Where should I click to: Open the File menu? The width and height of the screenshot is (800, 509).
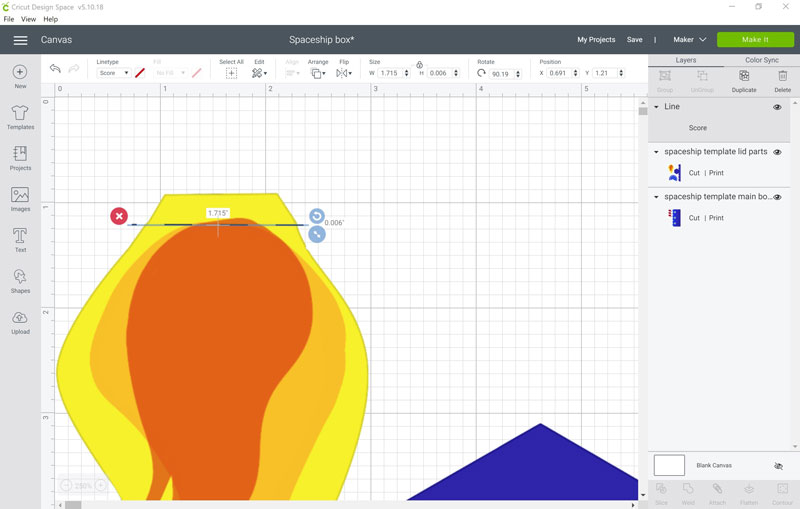pos(9,19)
